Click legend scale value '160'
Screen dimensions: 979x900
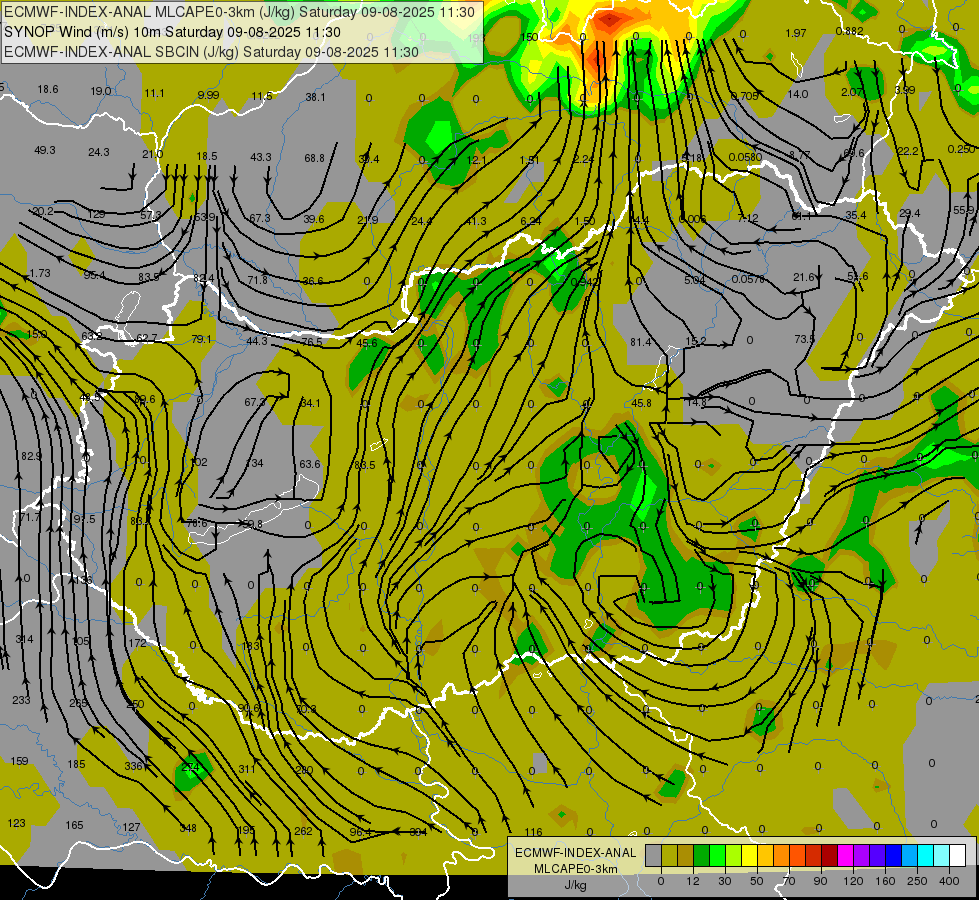885,881
